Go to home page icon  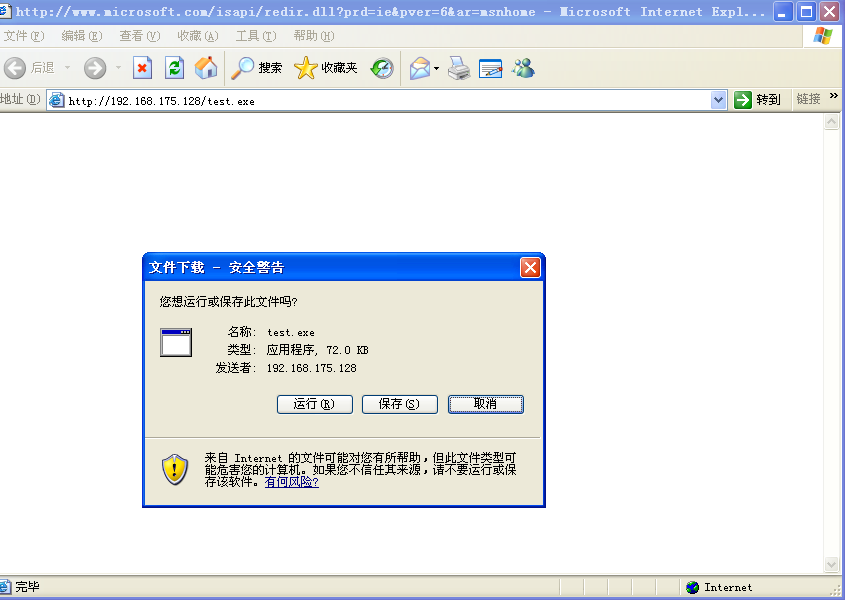(206, 68)
